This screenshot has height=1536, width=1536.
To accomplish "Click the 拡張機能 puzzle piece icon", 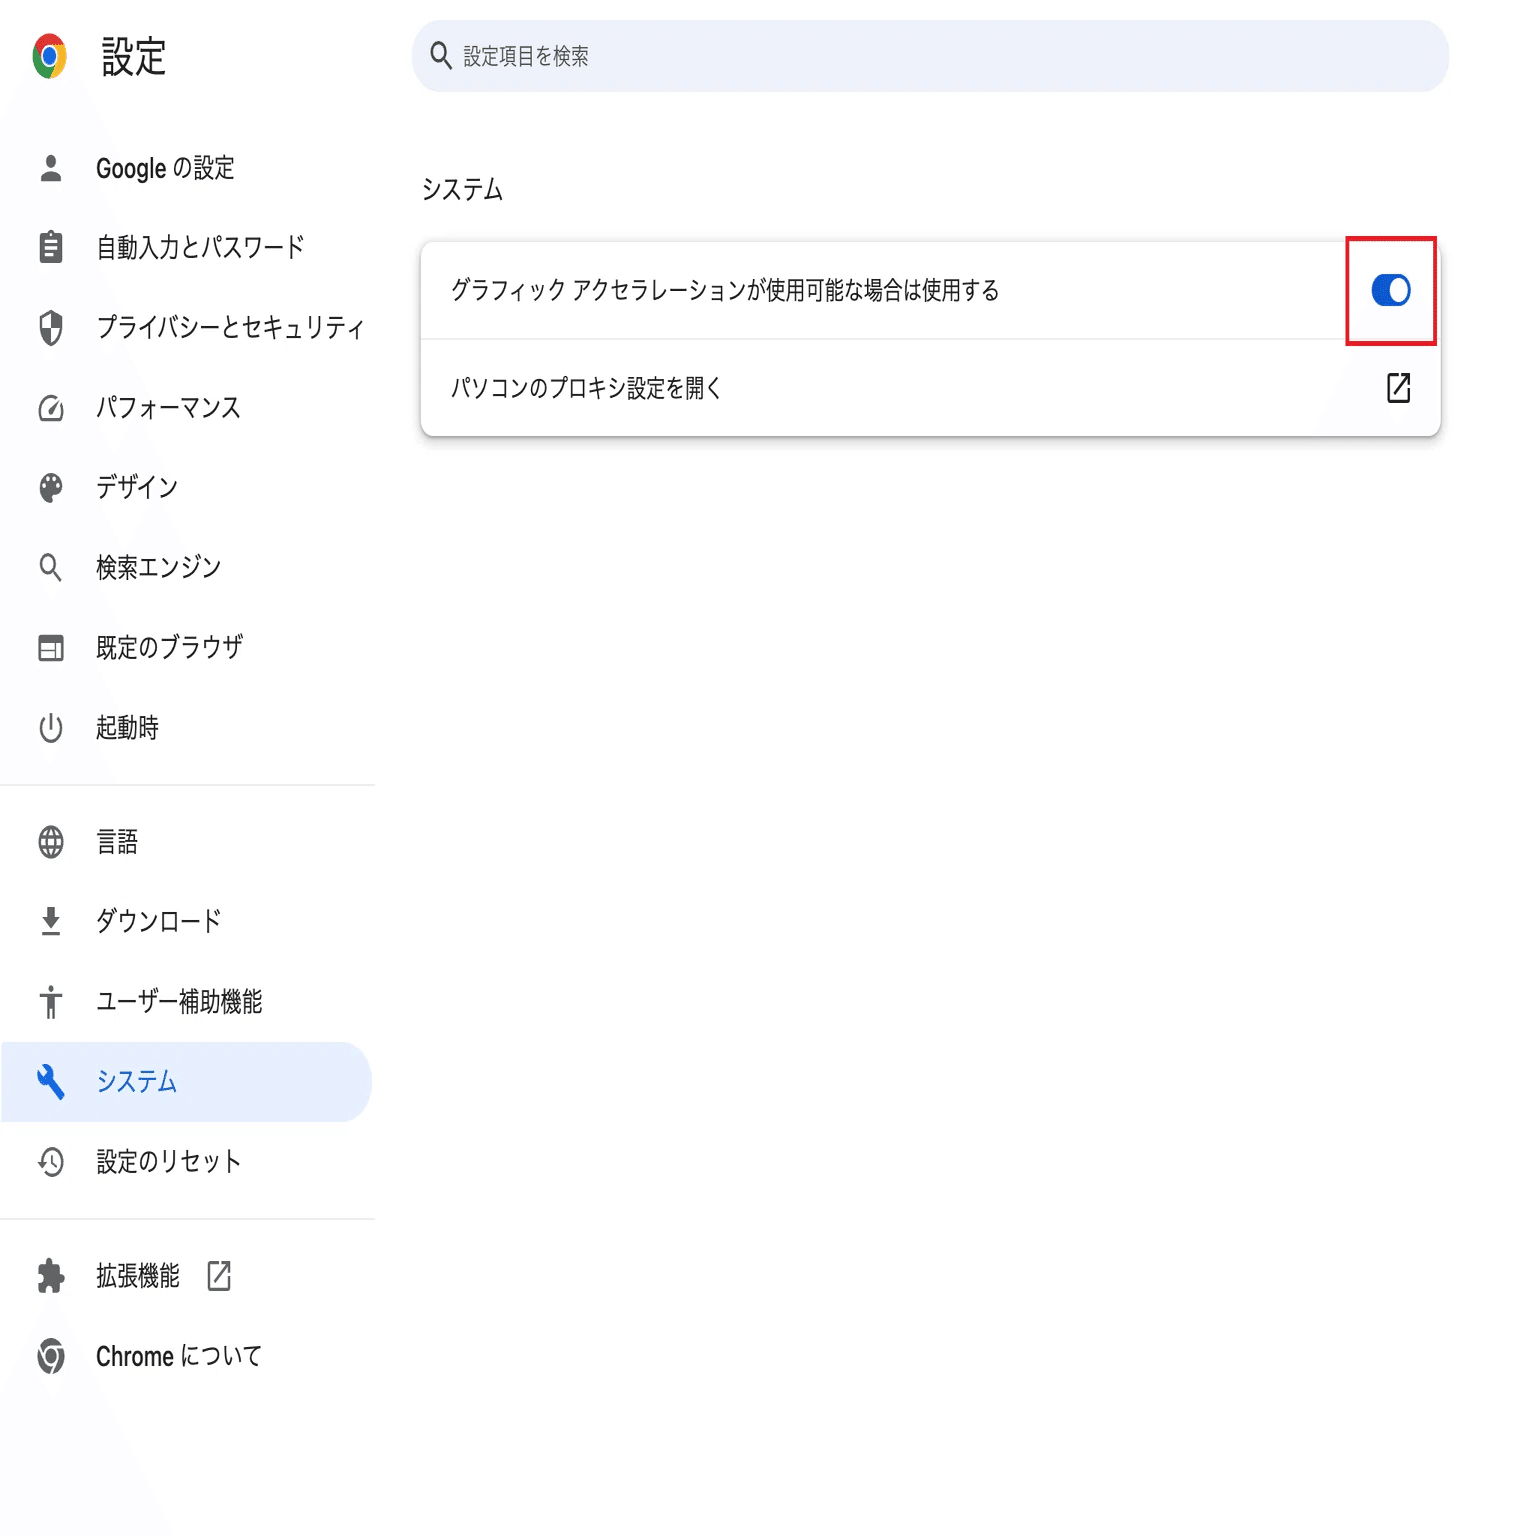I will 51,1276.
